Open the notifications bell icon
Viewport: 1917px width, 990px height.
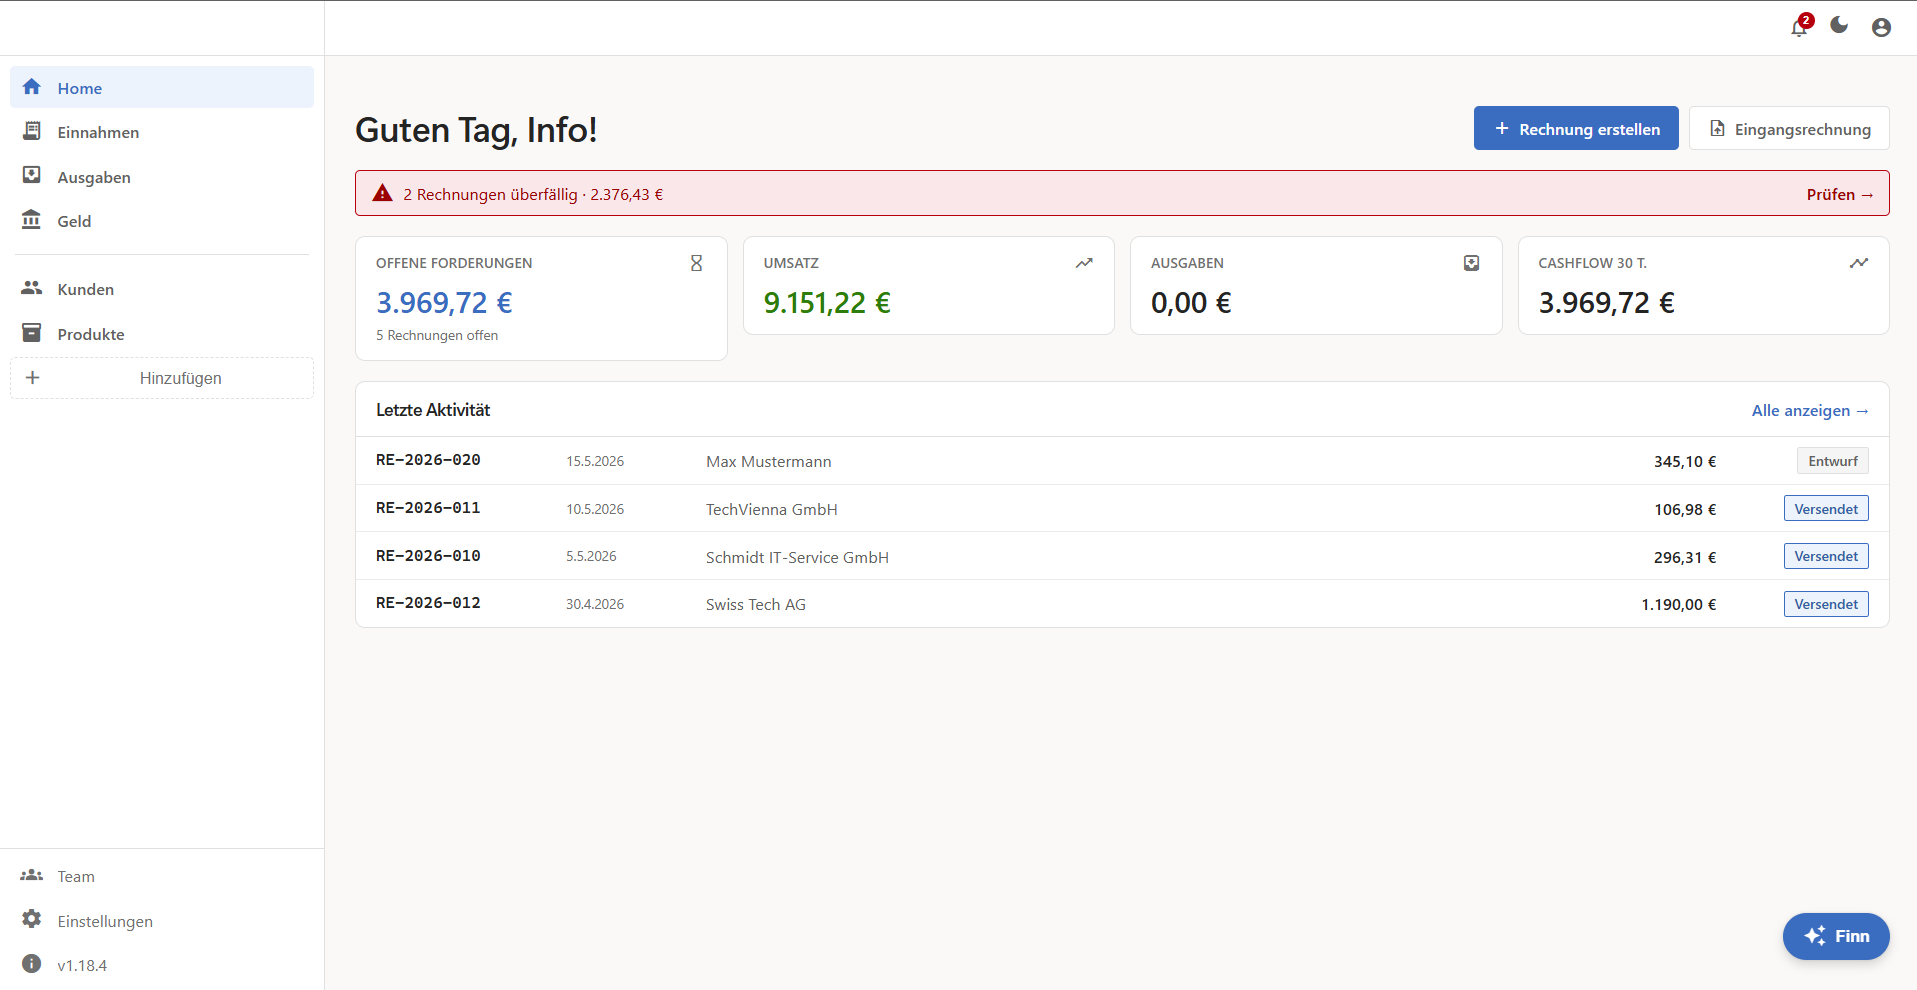pos(1799,27)
